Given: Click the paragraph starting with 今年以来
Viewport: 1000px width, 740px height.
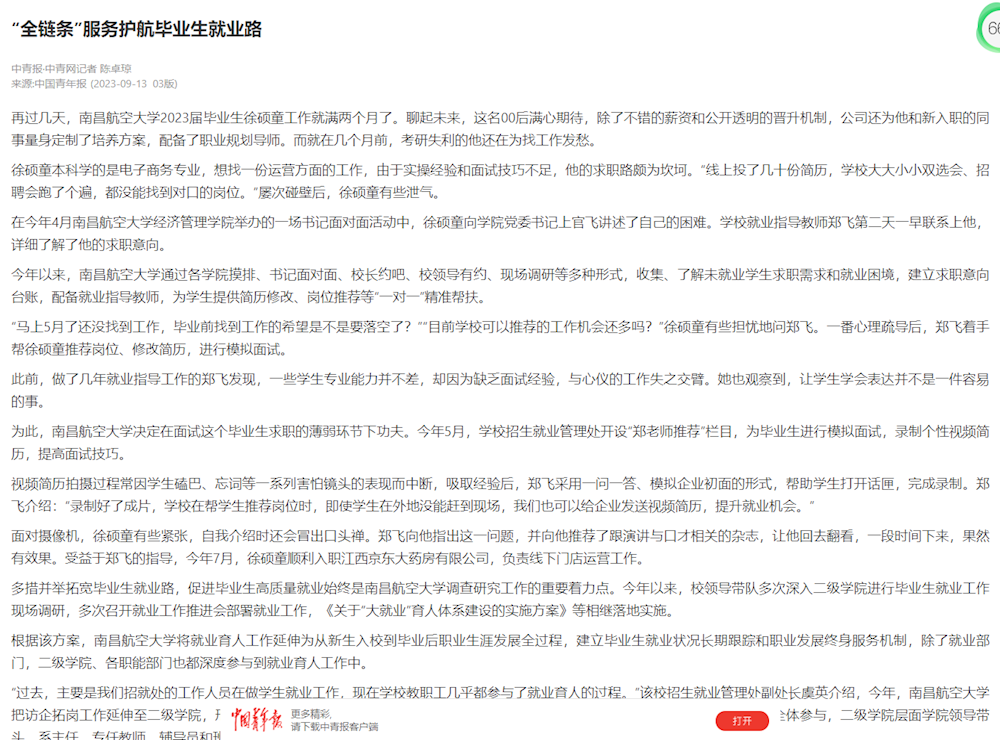Looking at the screenshot, I should click(500, 285).
